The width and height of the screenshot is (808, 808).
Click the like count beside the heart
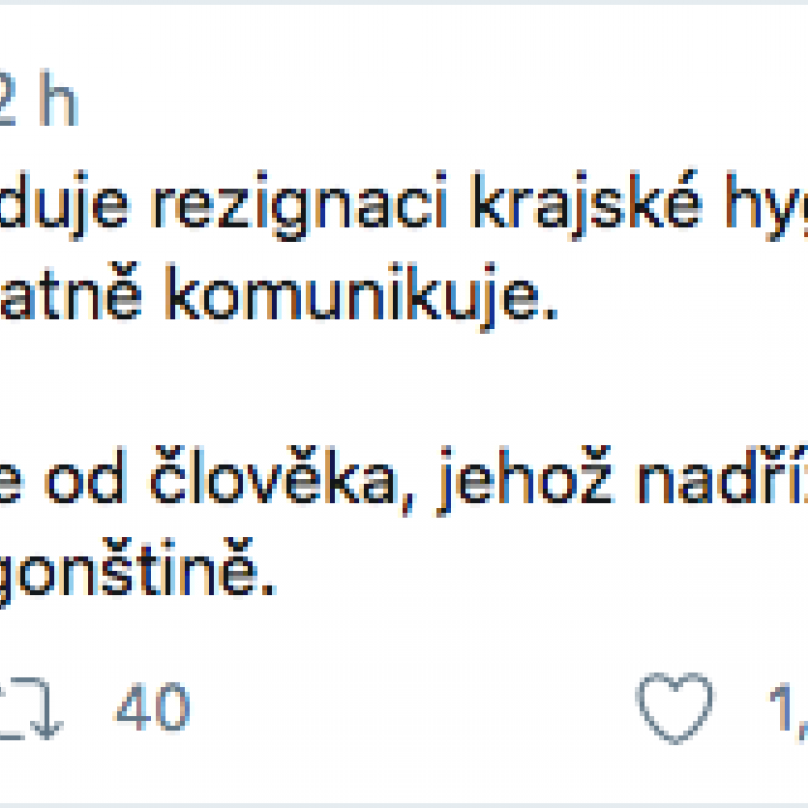pos(789,708)
